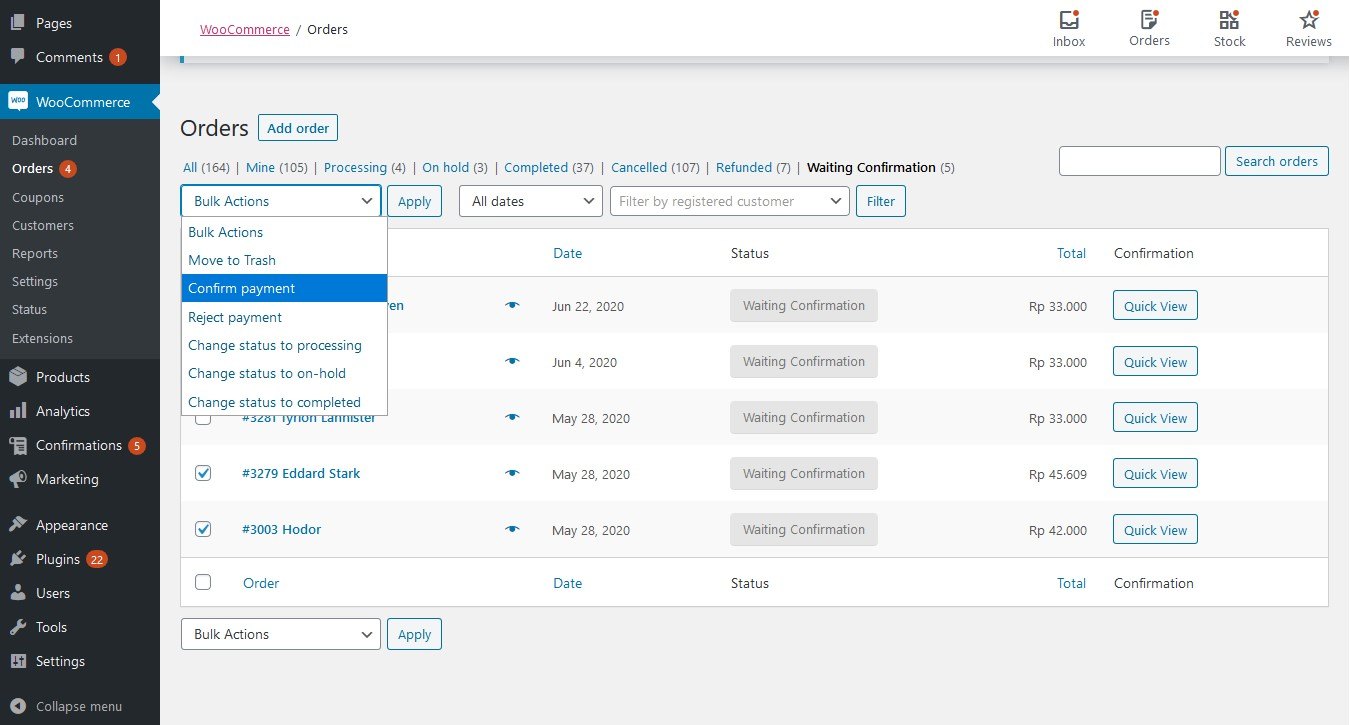
Task: Filter orders by the Completed tab
Action: (x=549, y=167)
